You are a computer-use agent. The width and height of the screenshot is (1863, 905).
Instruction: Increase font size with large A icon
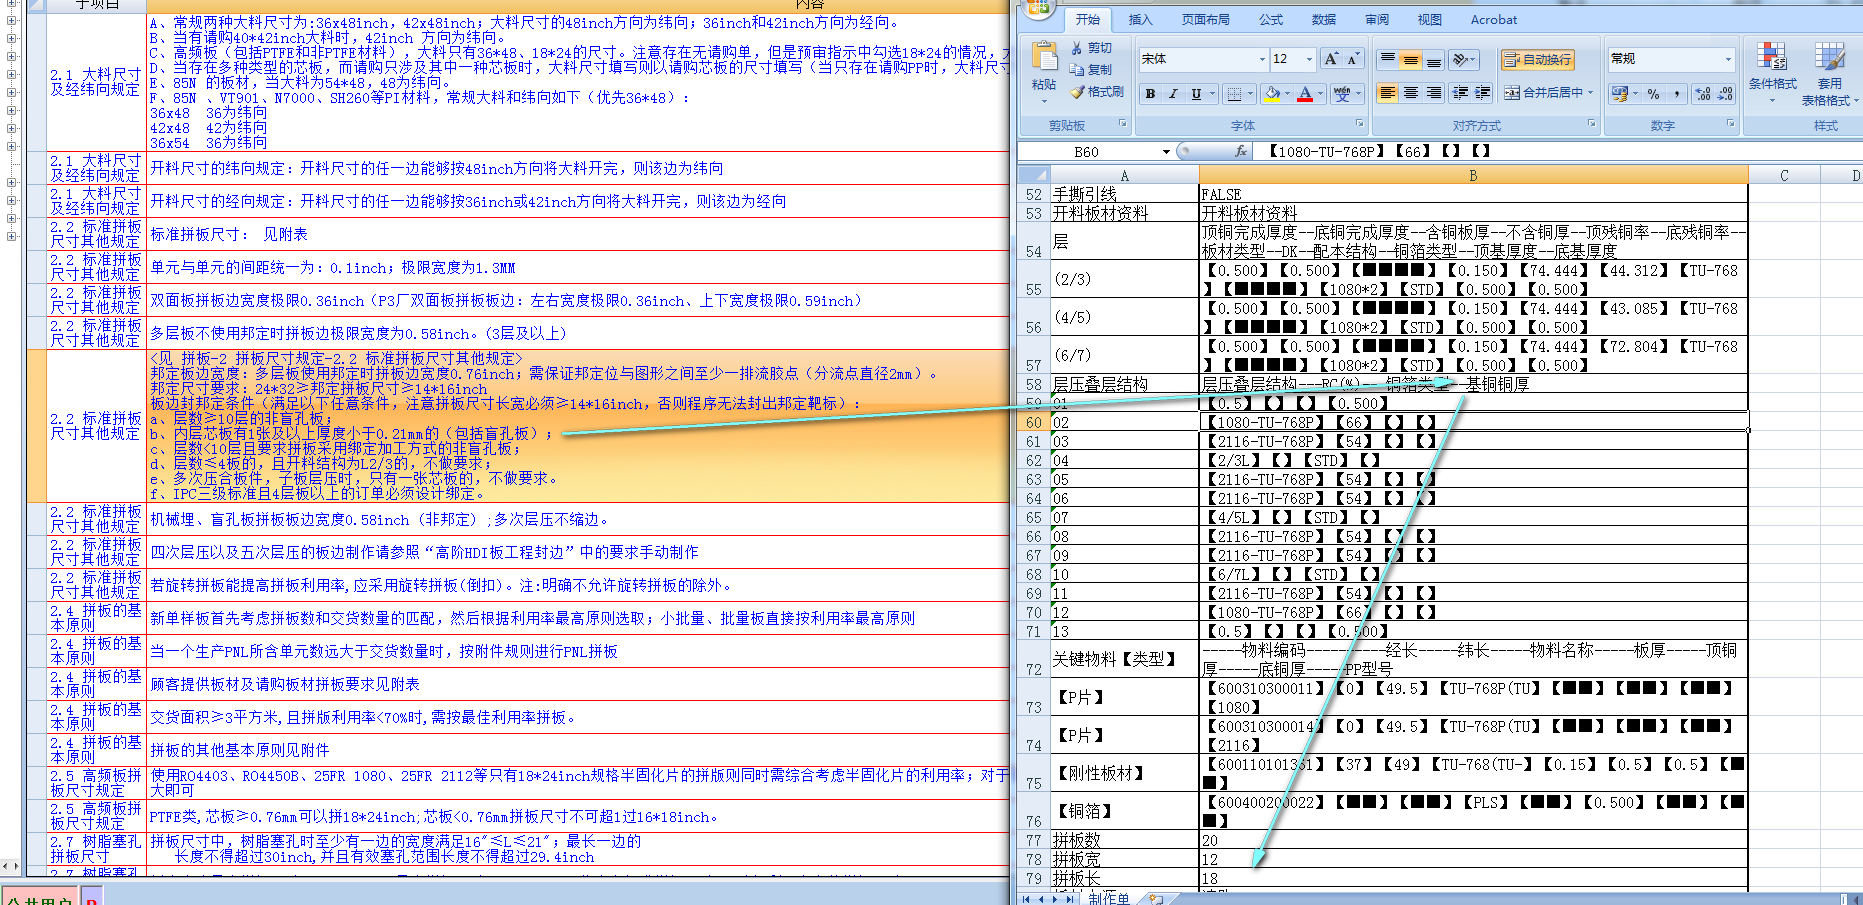tap(1332, 60)
